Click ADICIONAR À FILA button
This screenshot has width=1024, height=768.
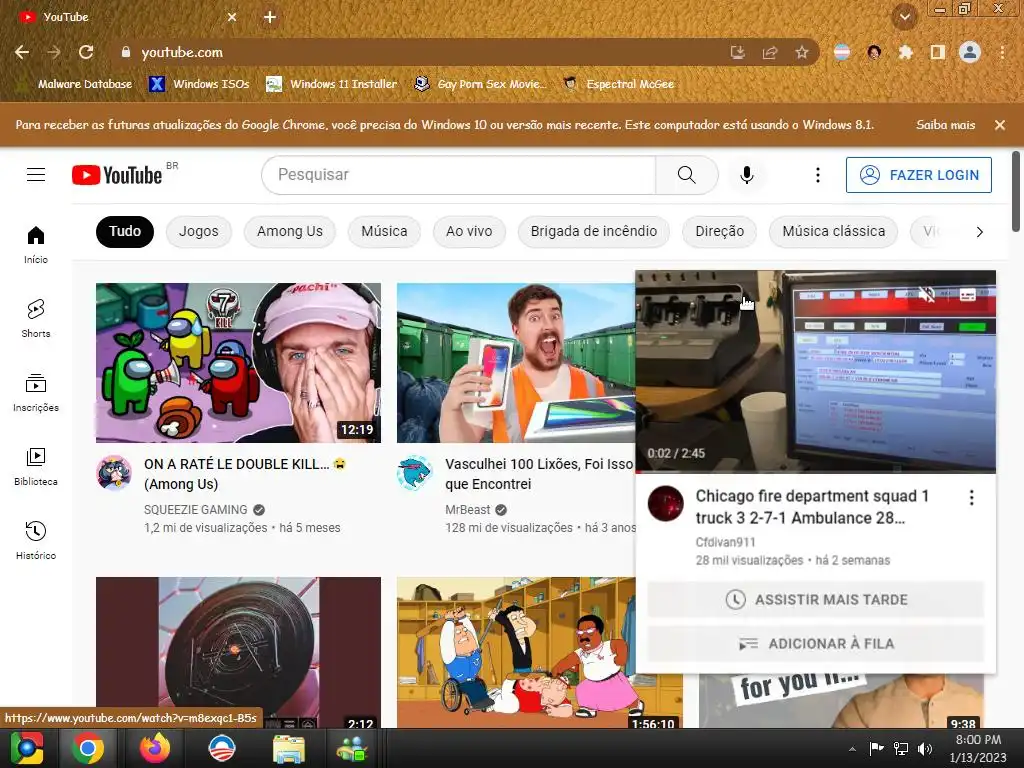pyautogui.click(x=816, y=644)
